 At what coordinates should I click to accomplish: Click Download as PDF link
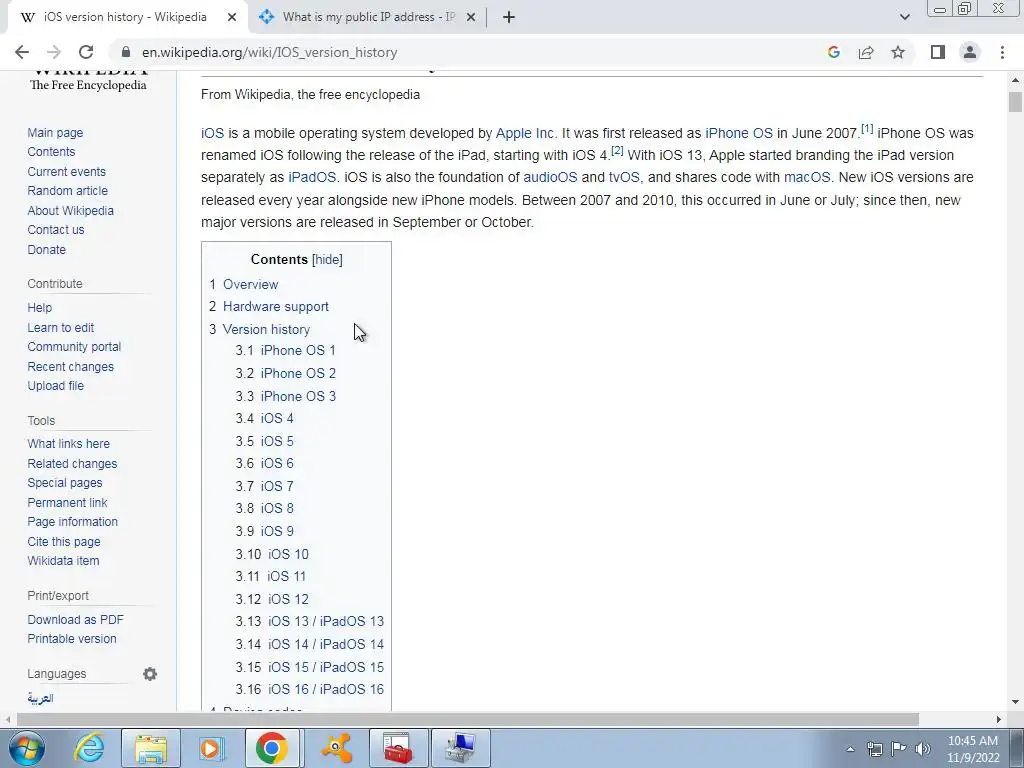76,619
